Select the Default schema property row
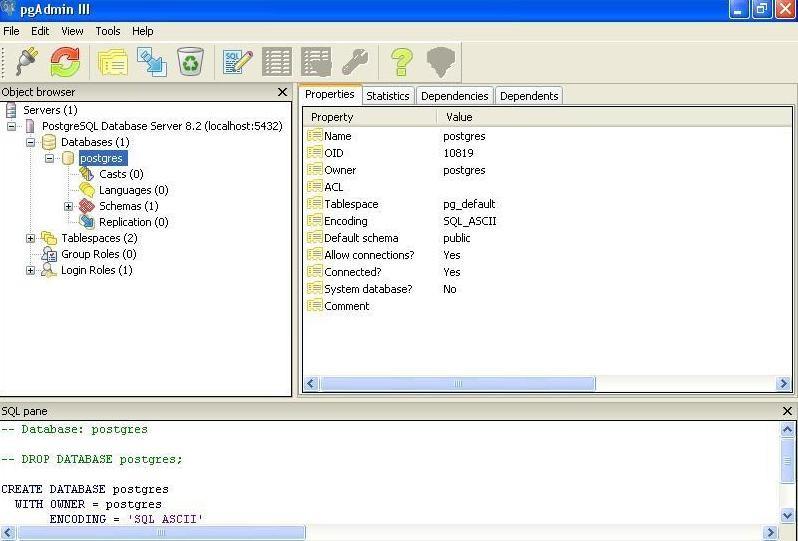The width and height of the screenshot is (798, 541). (548, 238)
